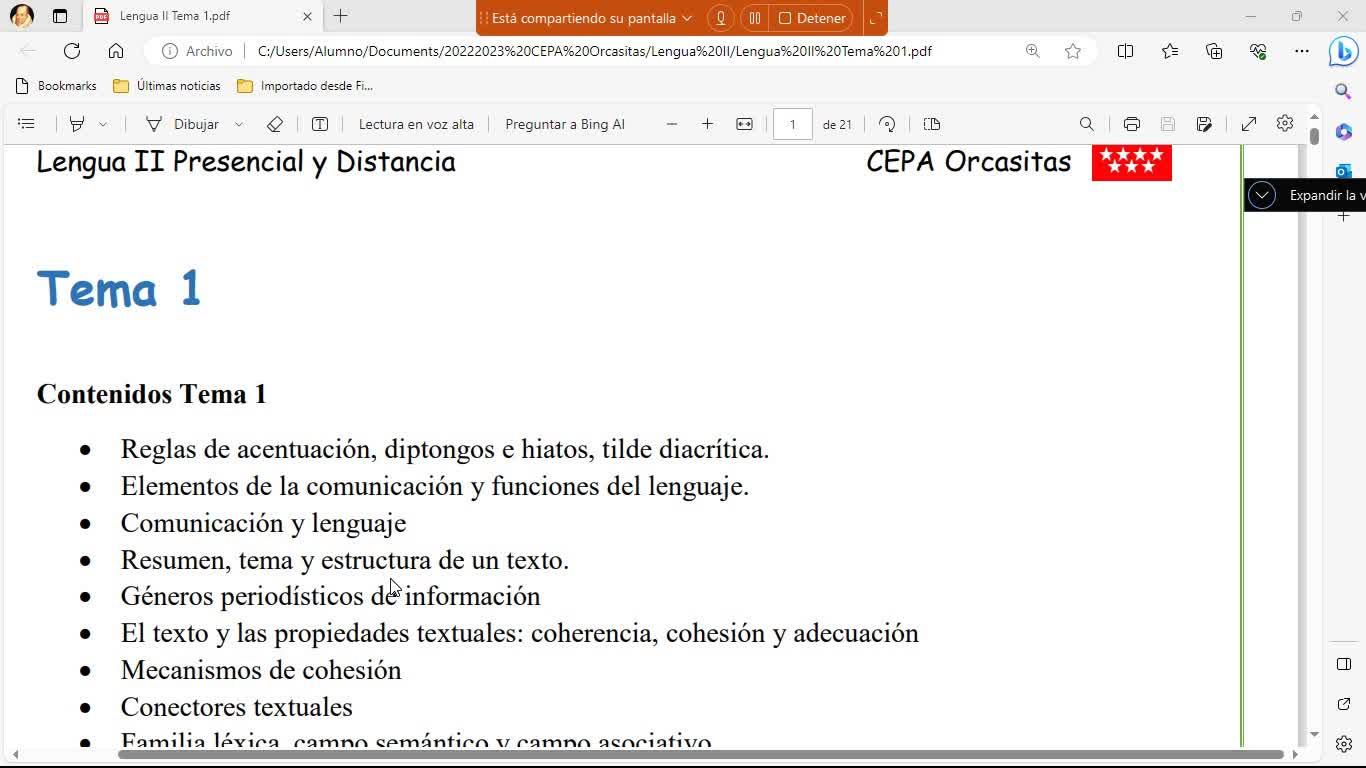
Task: Click Detener to stop sharing
Action: click(812, 18)
